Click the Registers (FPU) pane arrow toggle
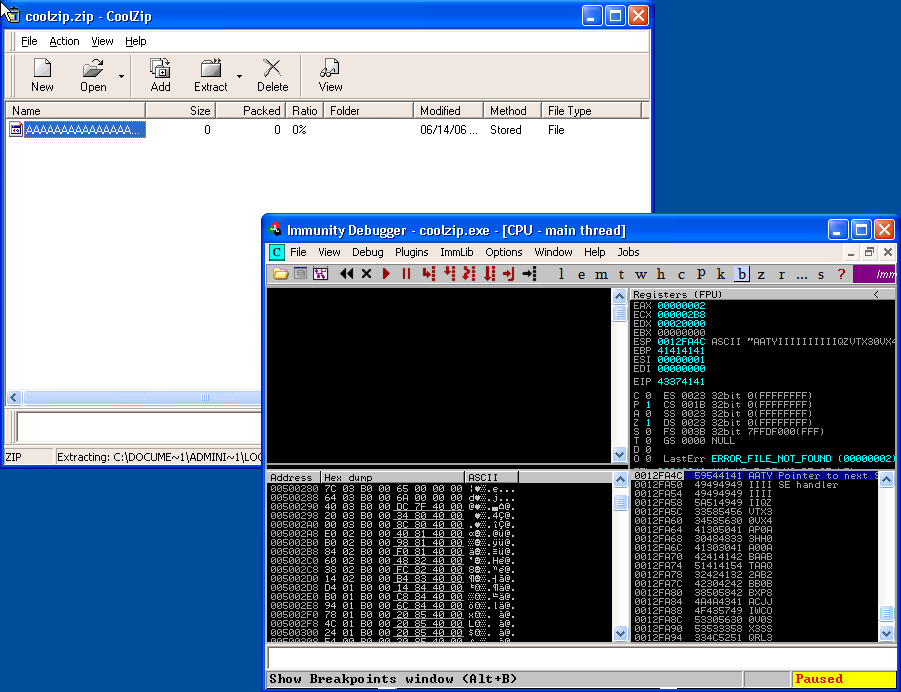 tap(876, 294)
